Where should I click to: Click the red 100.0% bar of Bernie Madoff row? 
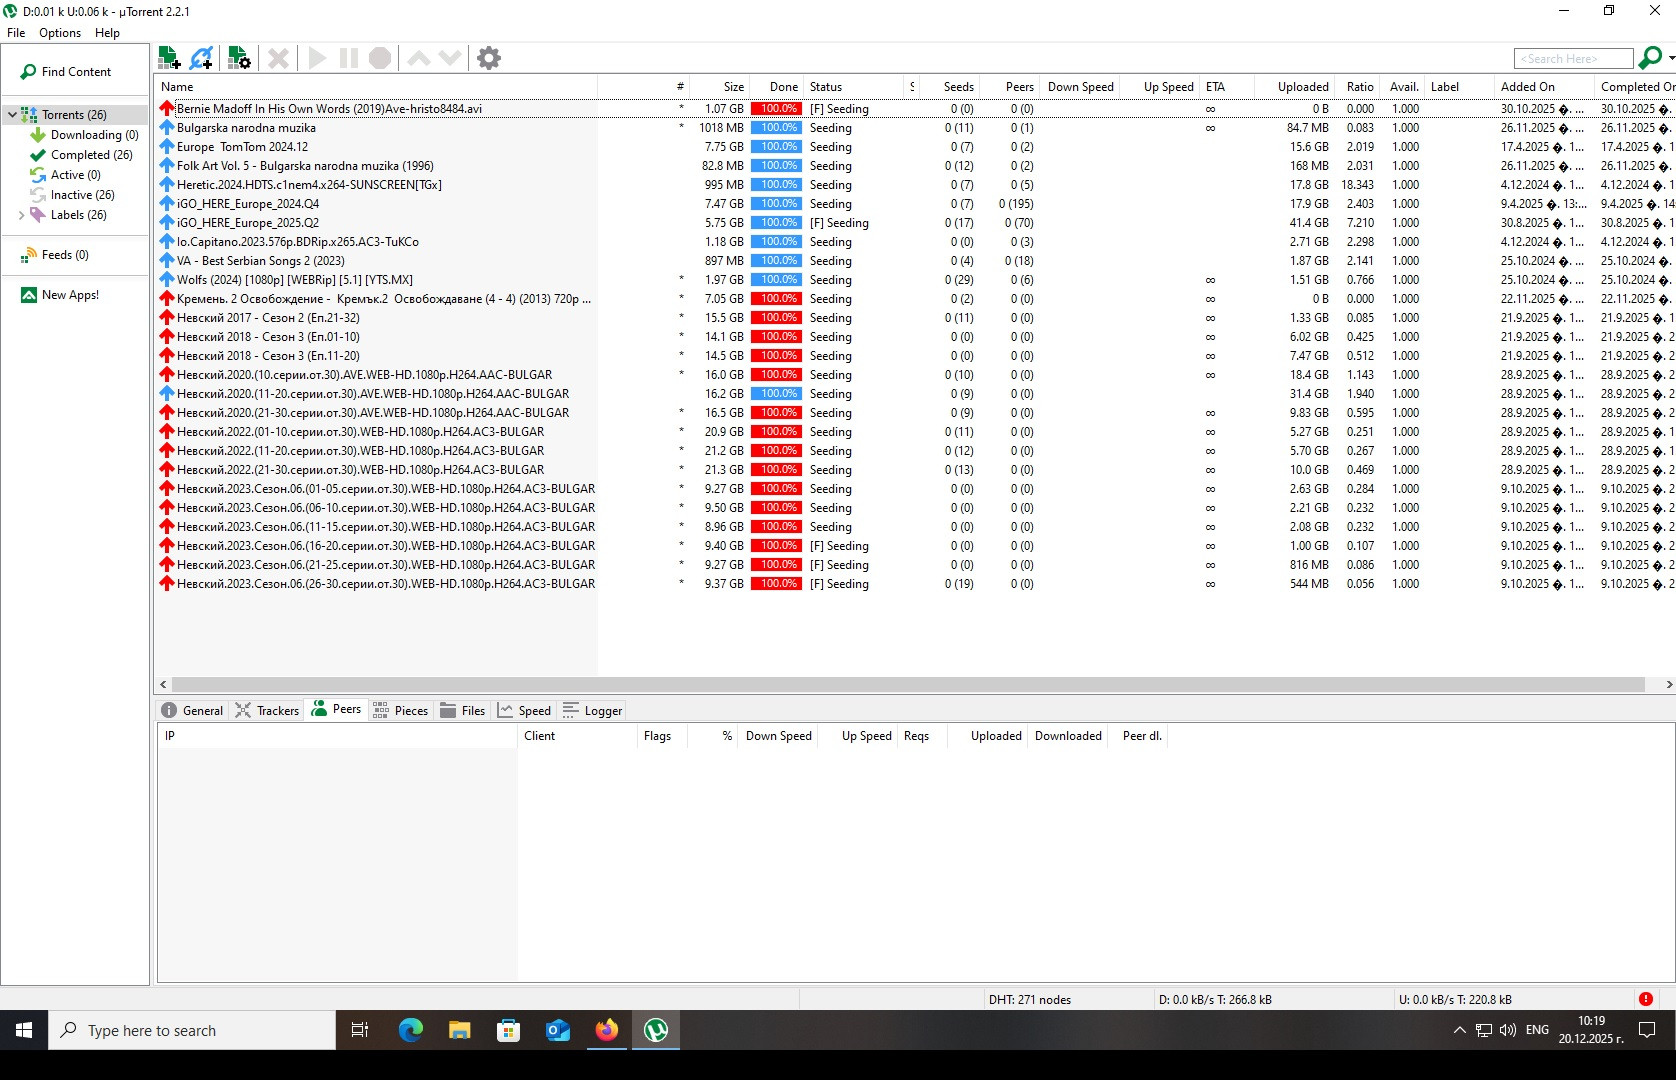[x=776, y=109]
